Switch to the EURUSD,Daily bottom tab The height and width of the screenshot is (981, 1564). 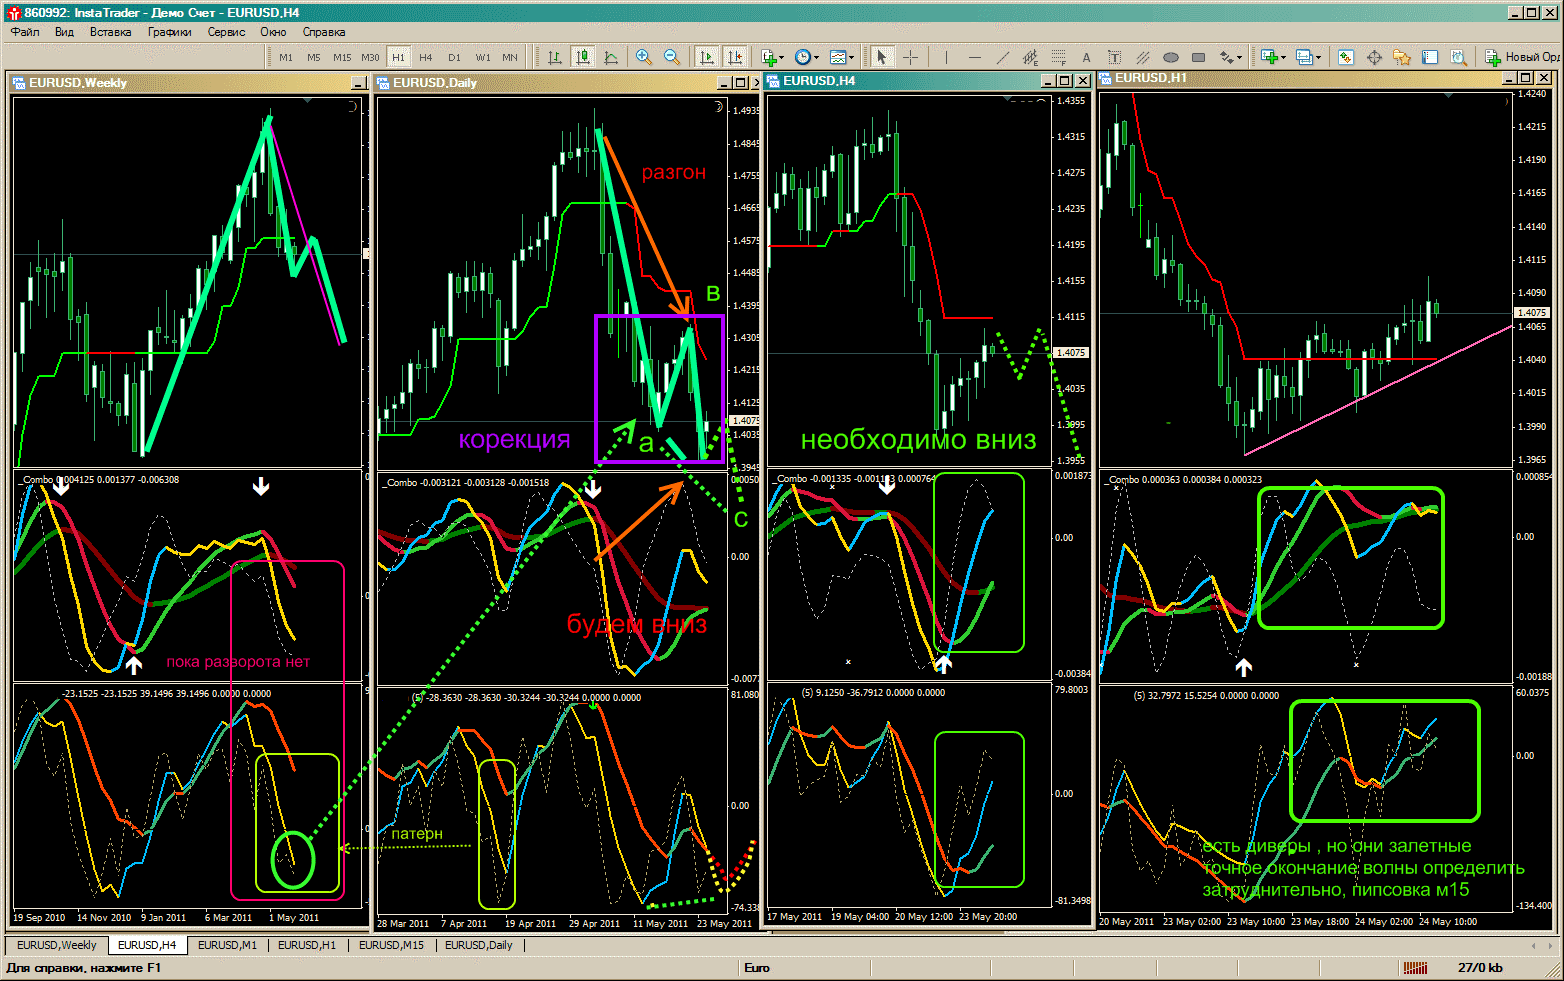(x=478, y=945)
